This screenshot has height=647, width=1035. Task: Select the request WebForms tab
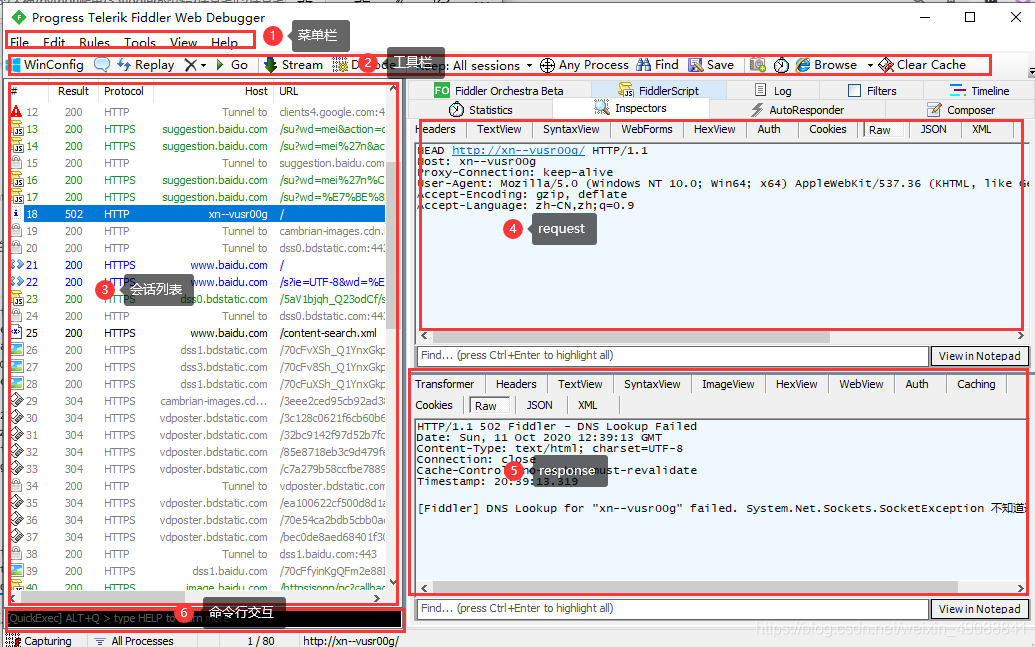[647, 129]
